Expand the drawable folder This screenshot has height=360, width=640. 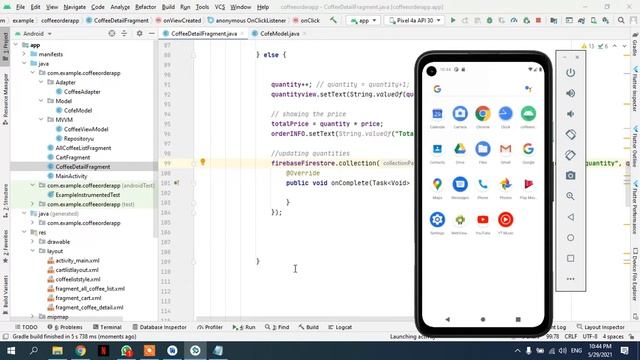tap(33, 242)
